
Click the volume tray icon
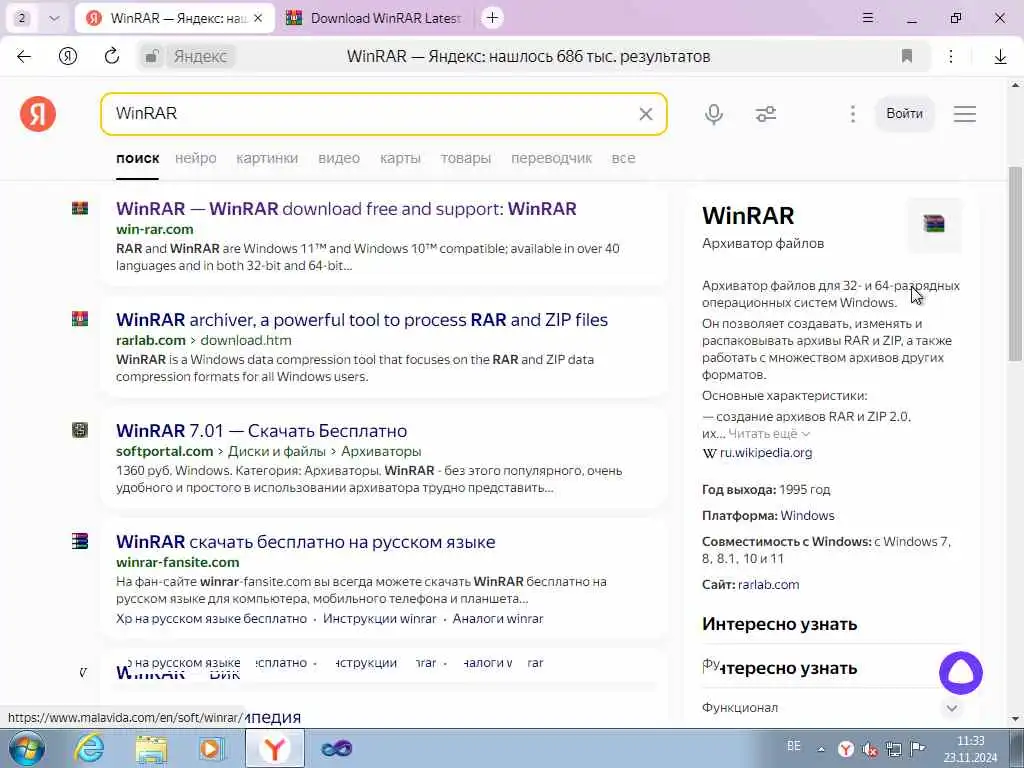870,750
